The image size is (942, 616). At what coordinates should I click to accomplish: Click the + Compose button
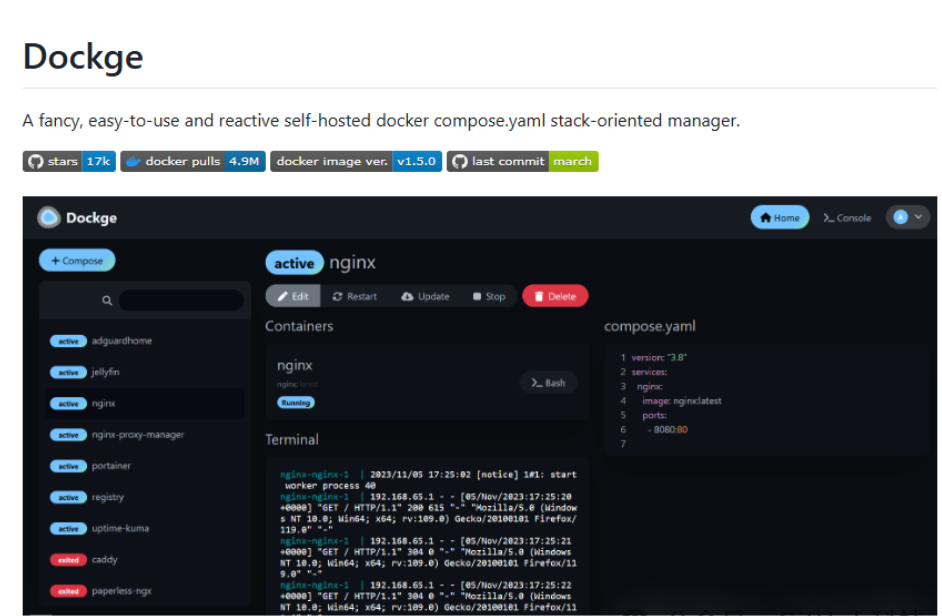(77, 261)
